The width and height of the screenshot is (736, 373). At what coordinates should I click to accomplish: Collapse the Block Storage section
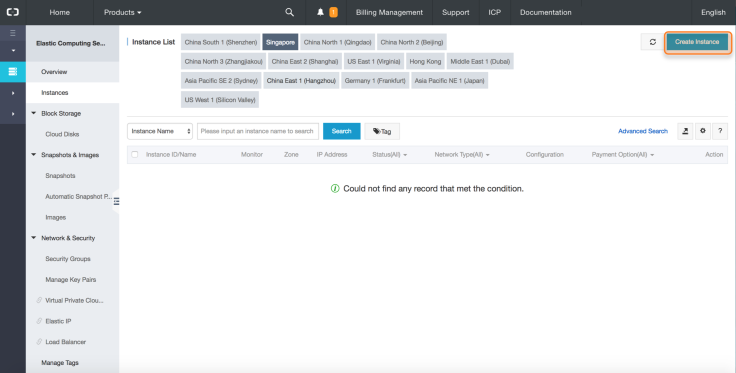tap(33, 113)
